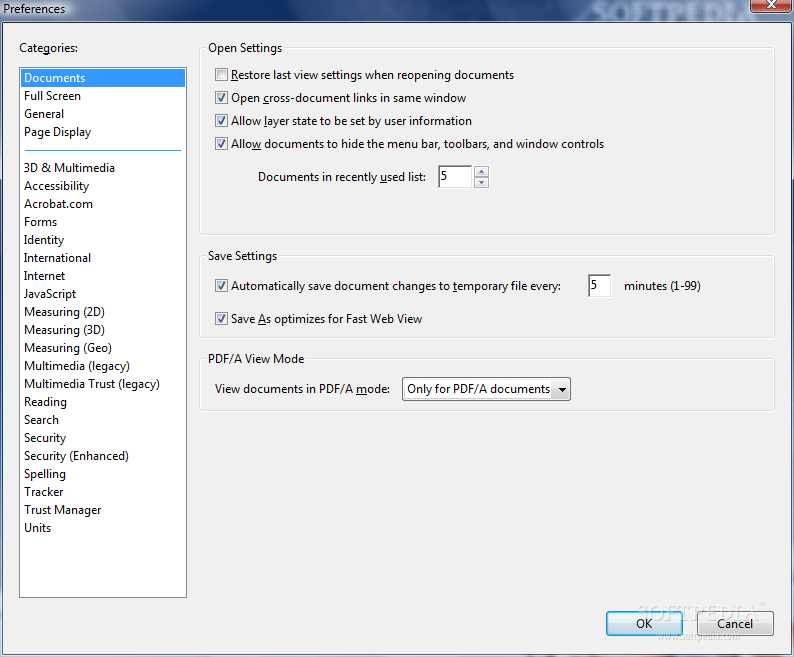Select Measuring (Geo) category
The image size is (794, 657).
point(103,347)
